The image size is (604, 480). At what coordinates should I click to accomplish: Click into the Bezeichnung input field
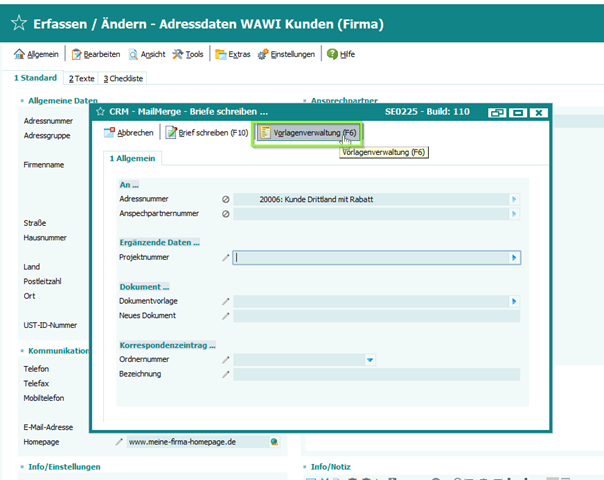pos(375,374)
